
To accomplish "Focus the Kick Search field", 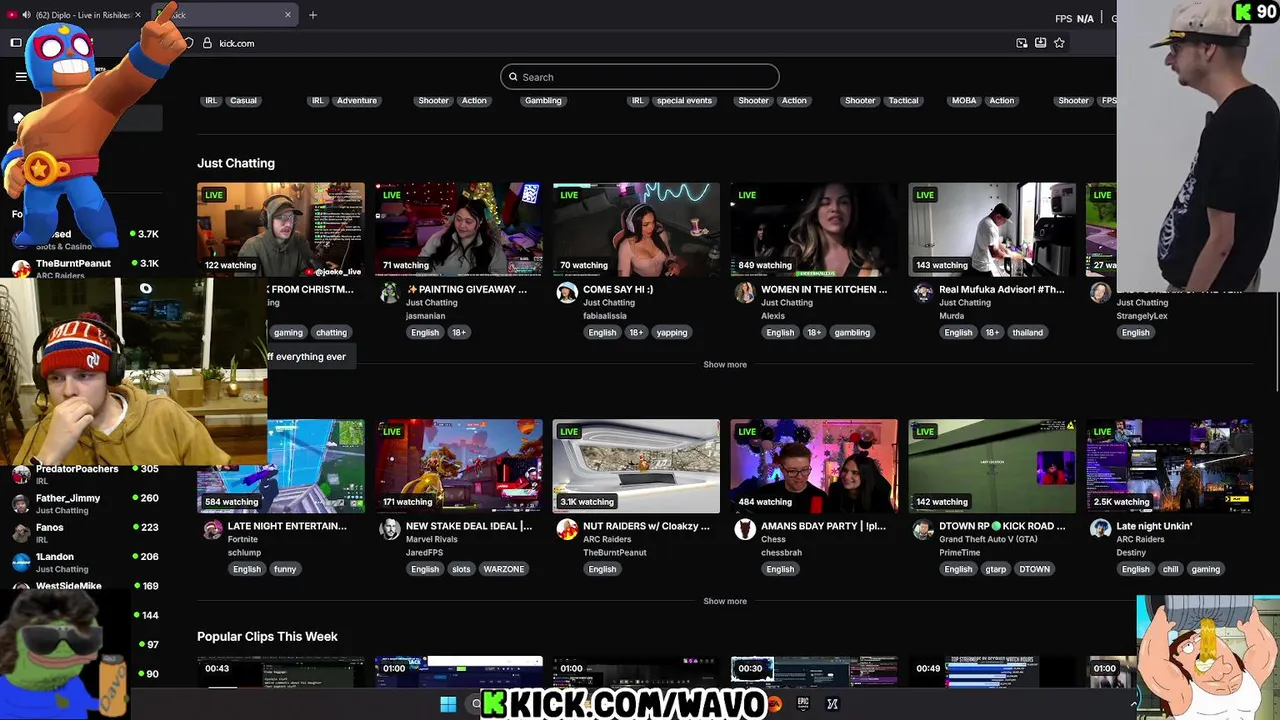I will (x=640, y=77).
